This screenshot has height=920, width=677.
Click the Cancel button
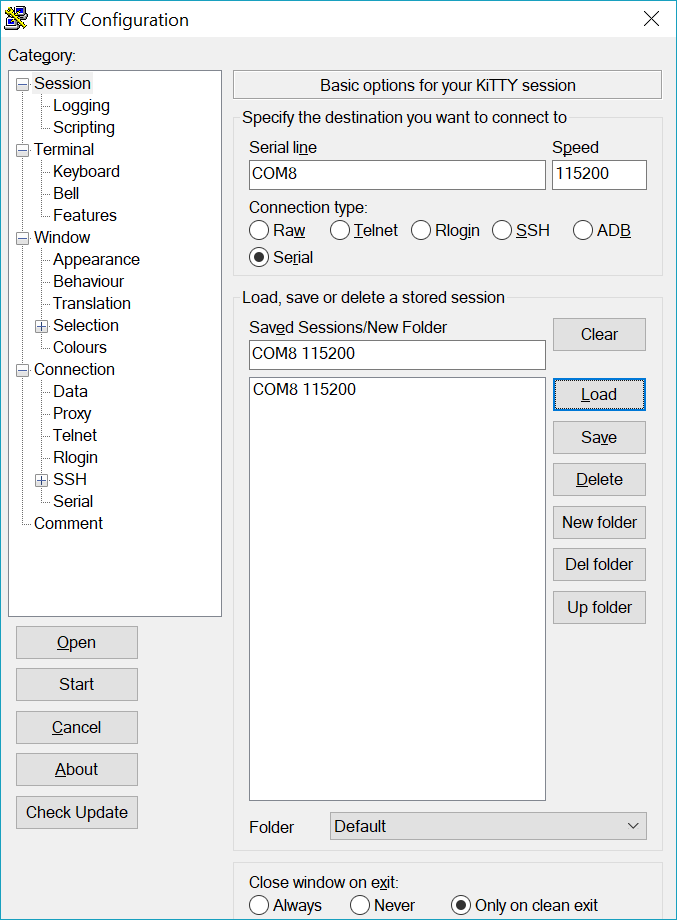(x=77, y=728)
